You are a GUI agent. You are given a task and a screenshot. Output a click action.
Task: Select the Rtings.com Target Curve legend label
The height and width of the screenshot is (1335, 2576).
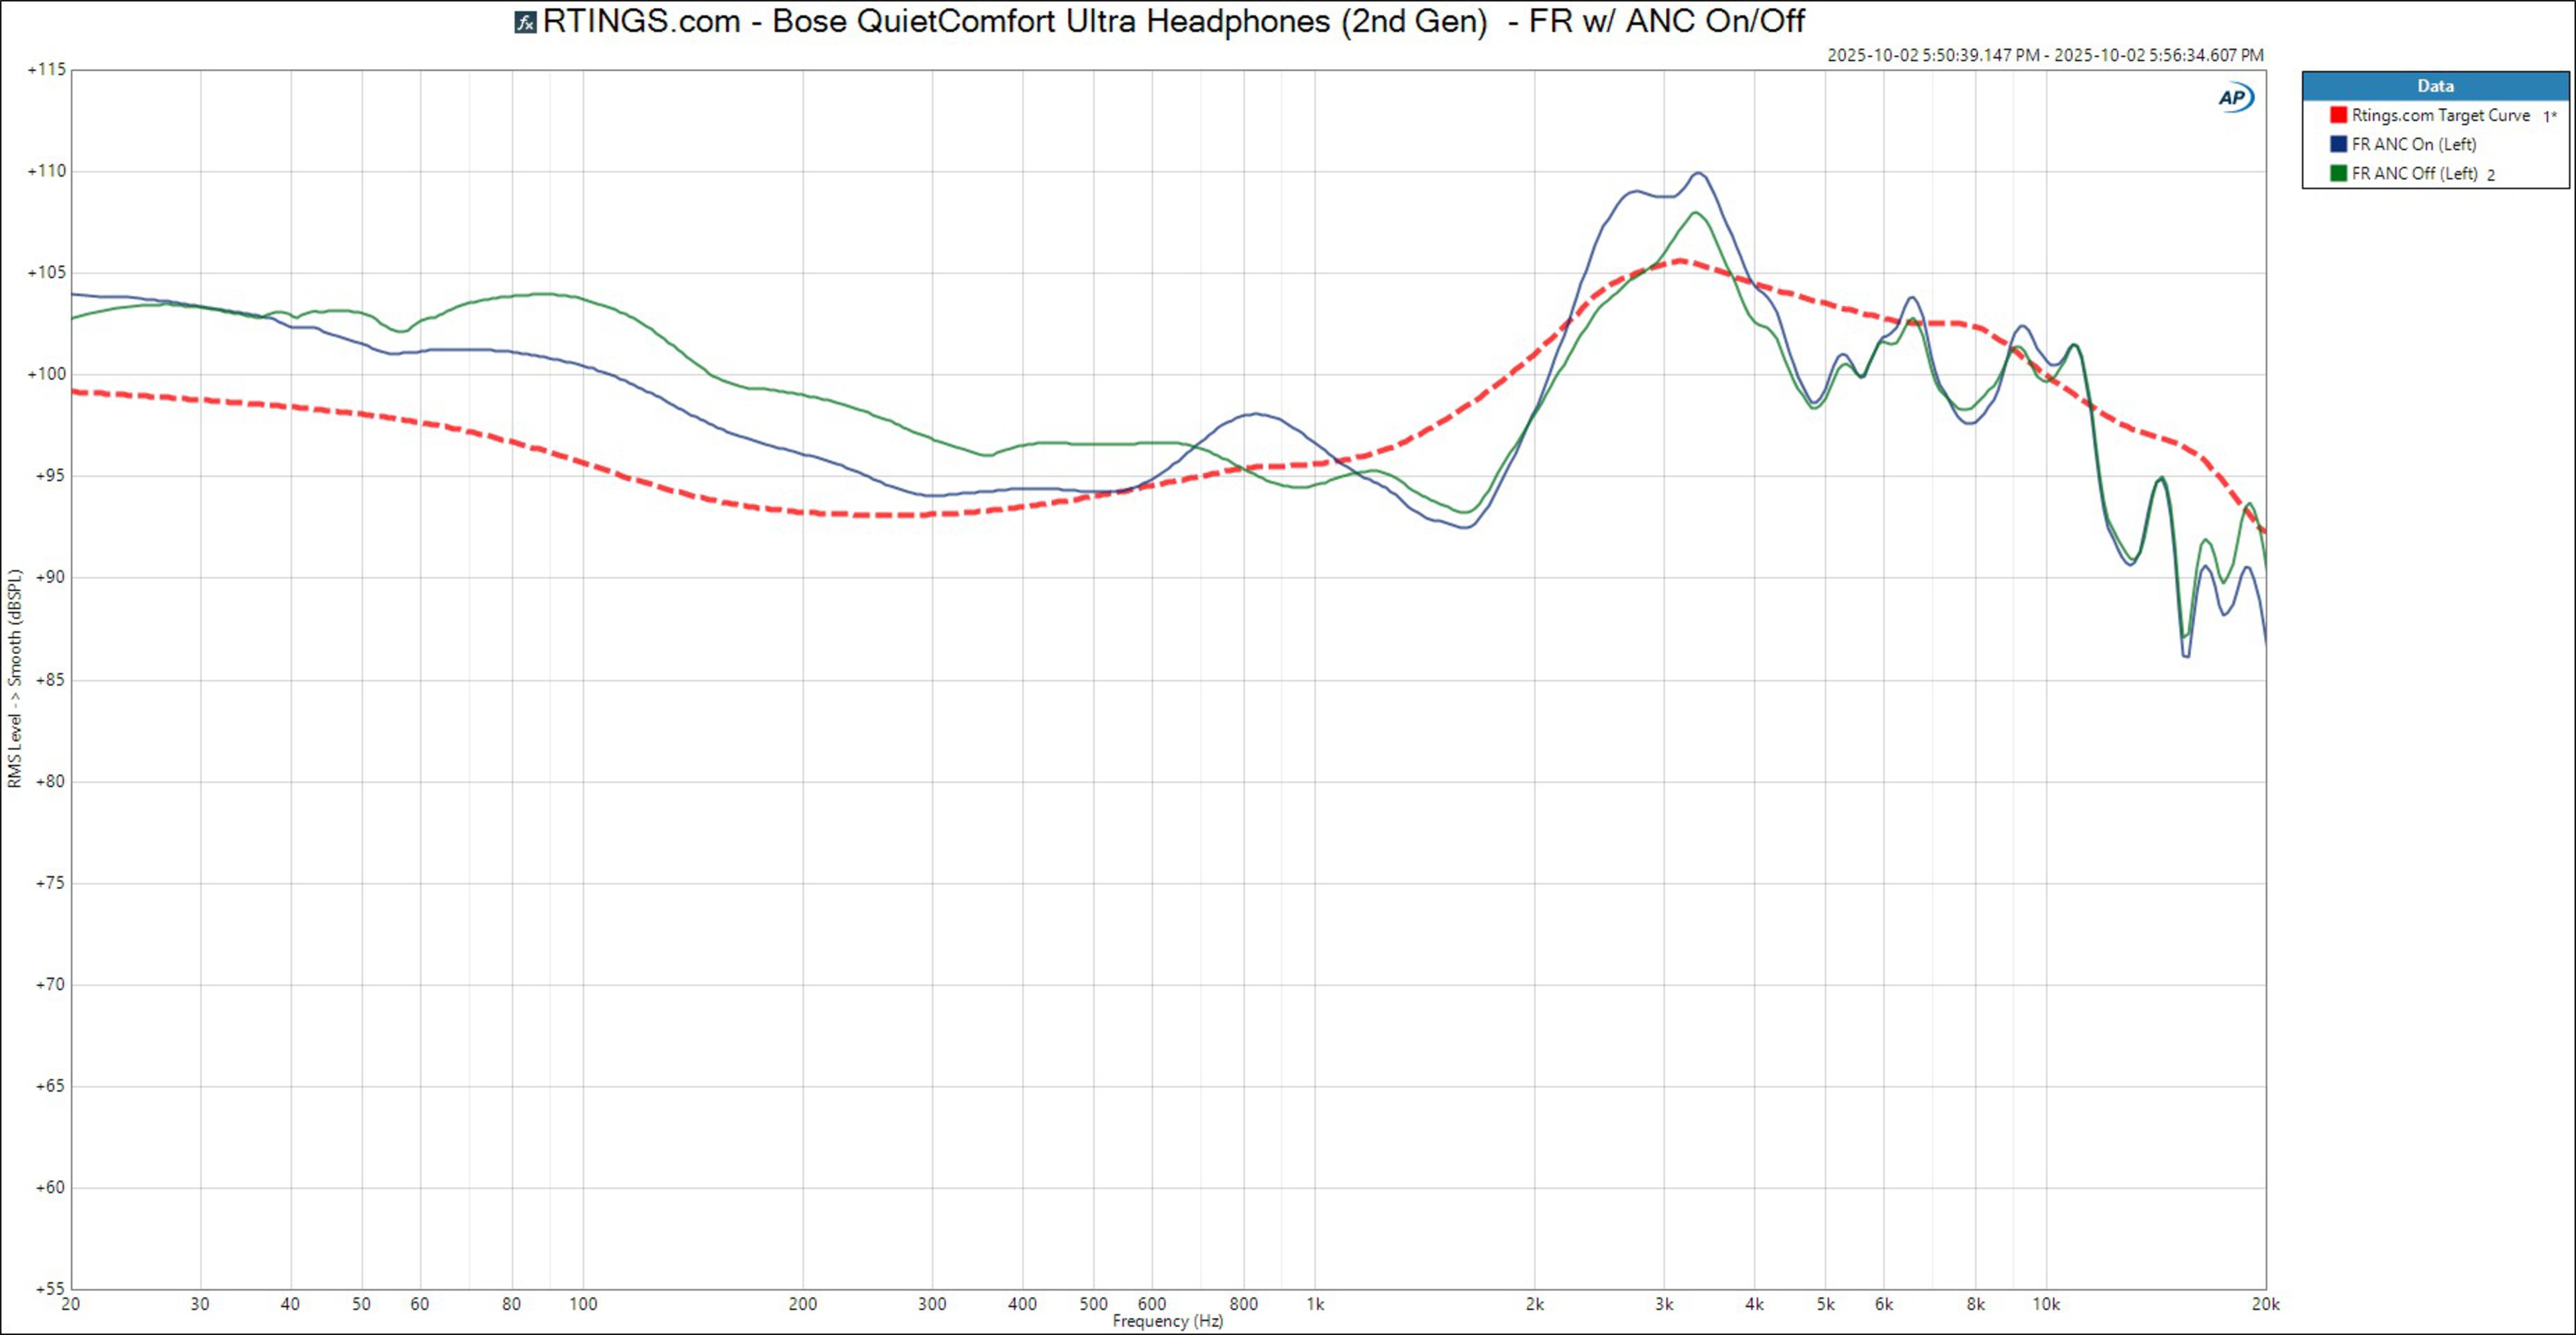pos(2440,116)
